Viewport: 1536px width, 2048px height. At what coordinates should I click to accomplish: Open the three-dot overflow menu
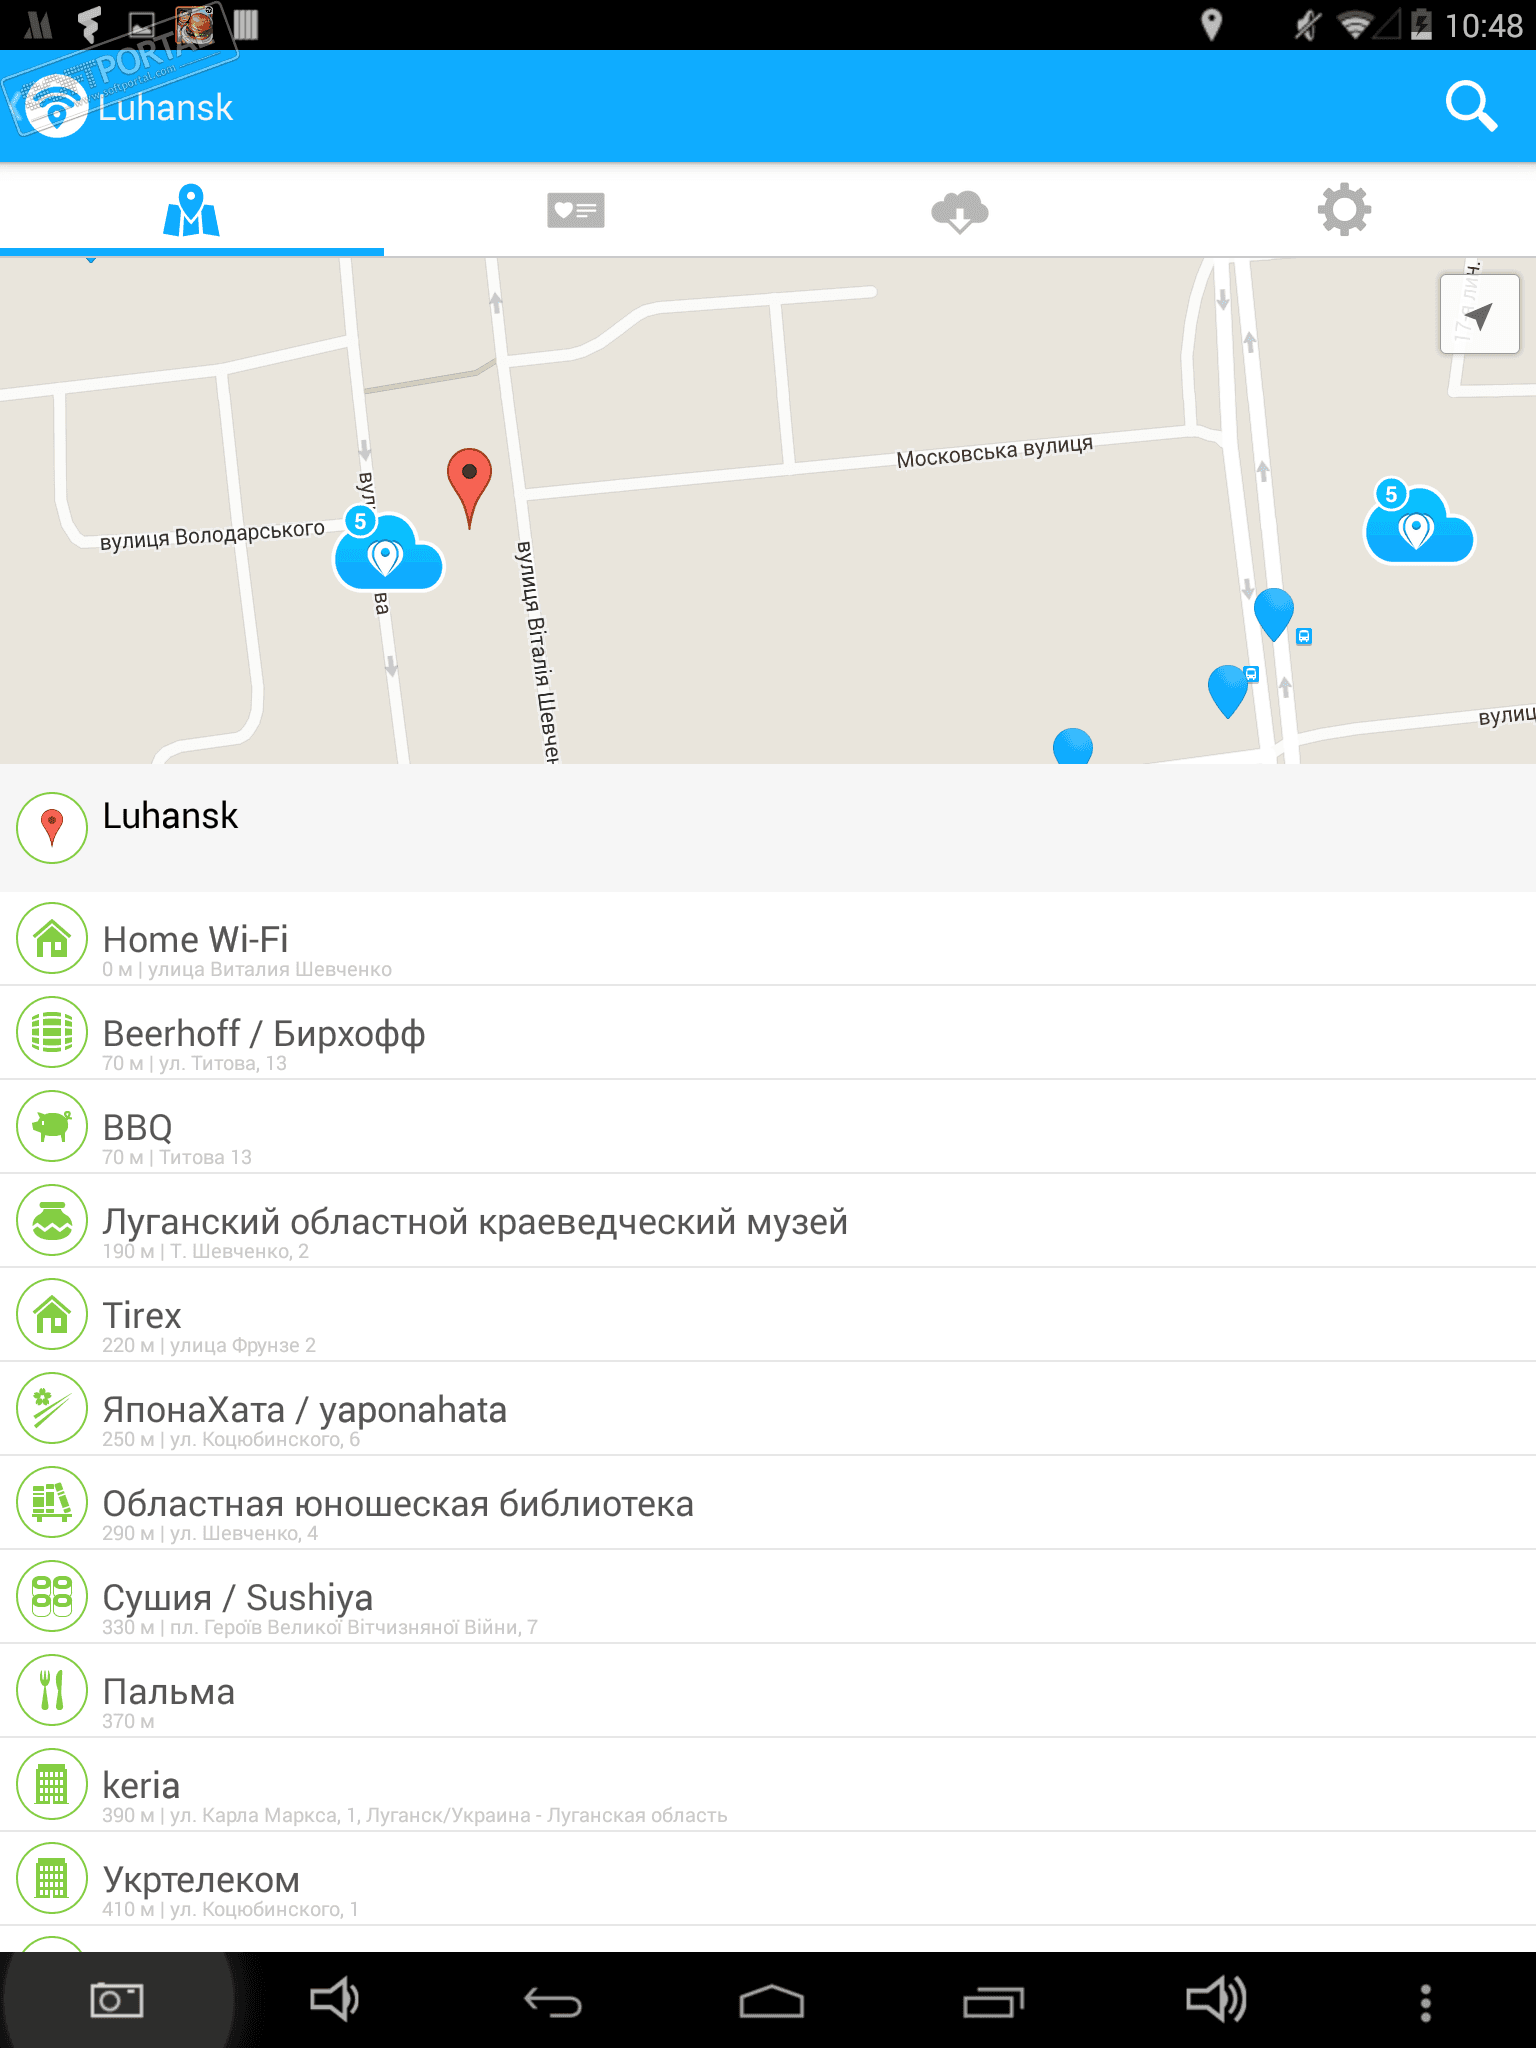point(1426,2002)
